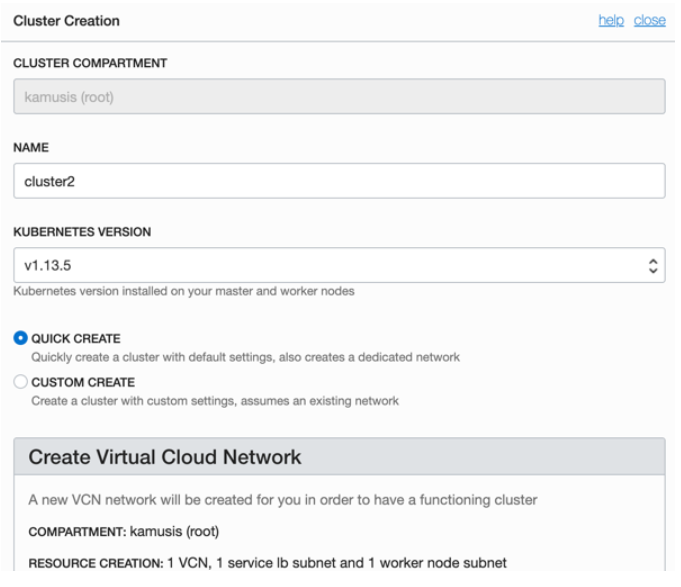Click the Custom Create label text

pyautogui.click(x=83, y=382)
